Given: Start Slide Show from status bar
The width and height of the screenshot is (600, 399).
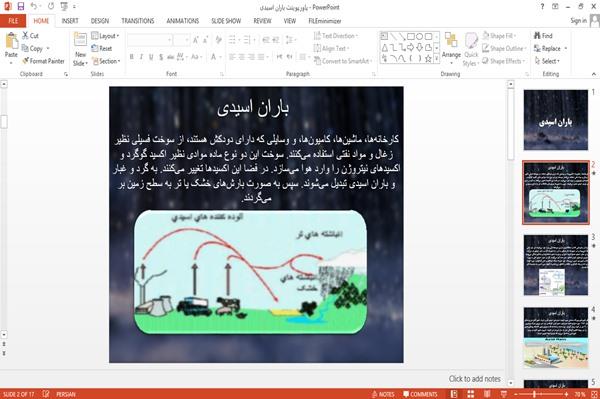Looking at the screenshot, I should (504, 394).
